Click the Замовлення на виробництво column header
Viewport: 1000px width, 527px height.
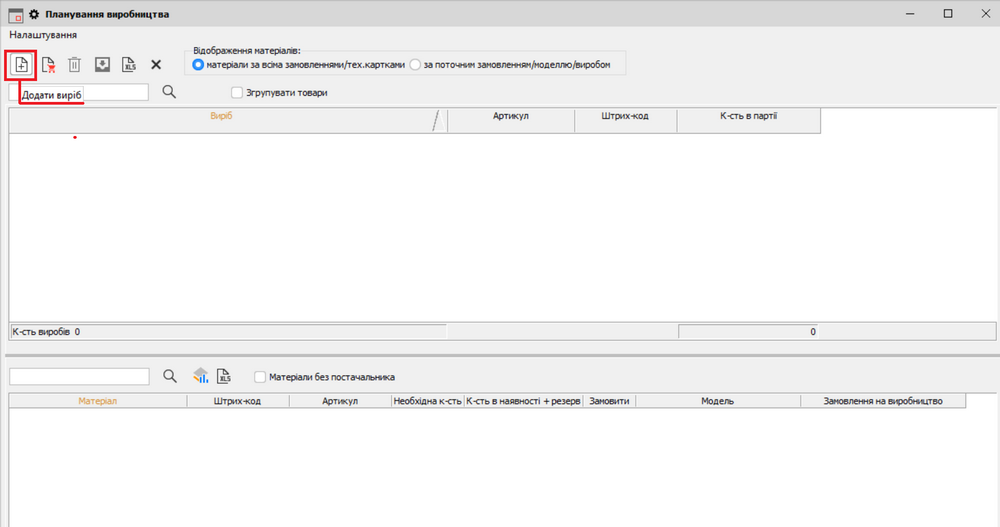883,401
